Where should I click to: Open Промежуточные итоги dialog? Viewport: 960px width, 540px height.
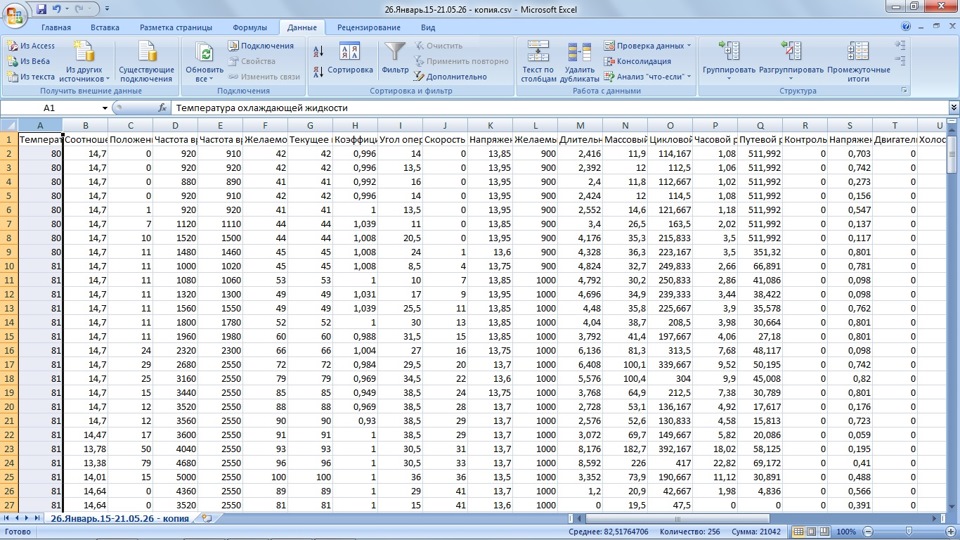click(858, 61)
